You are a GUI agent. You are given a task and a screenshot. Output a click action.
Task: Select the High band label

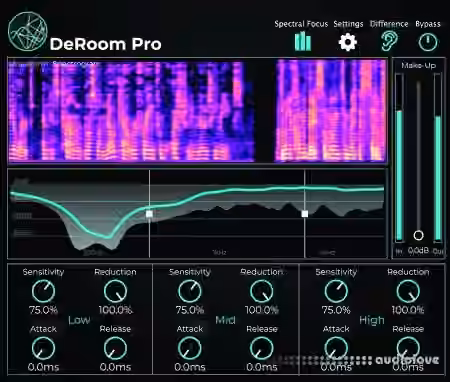[x=372, y=321]
